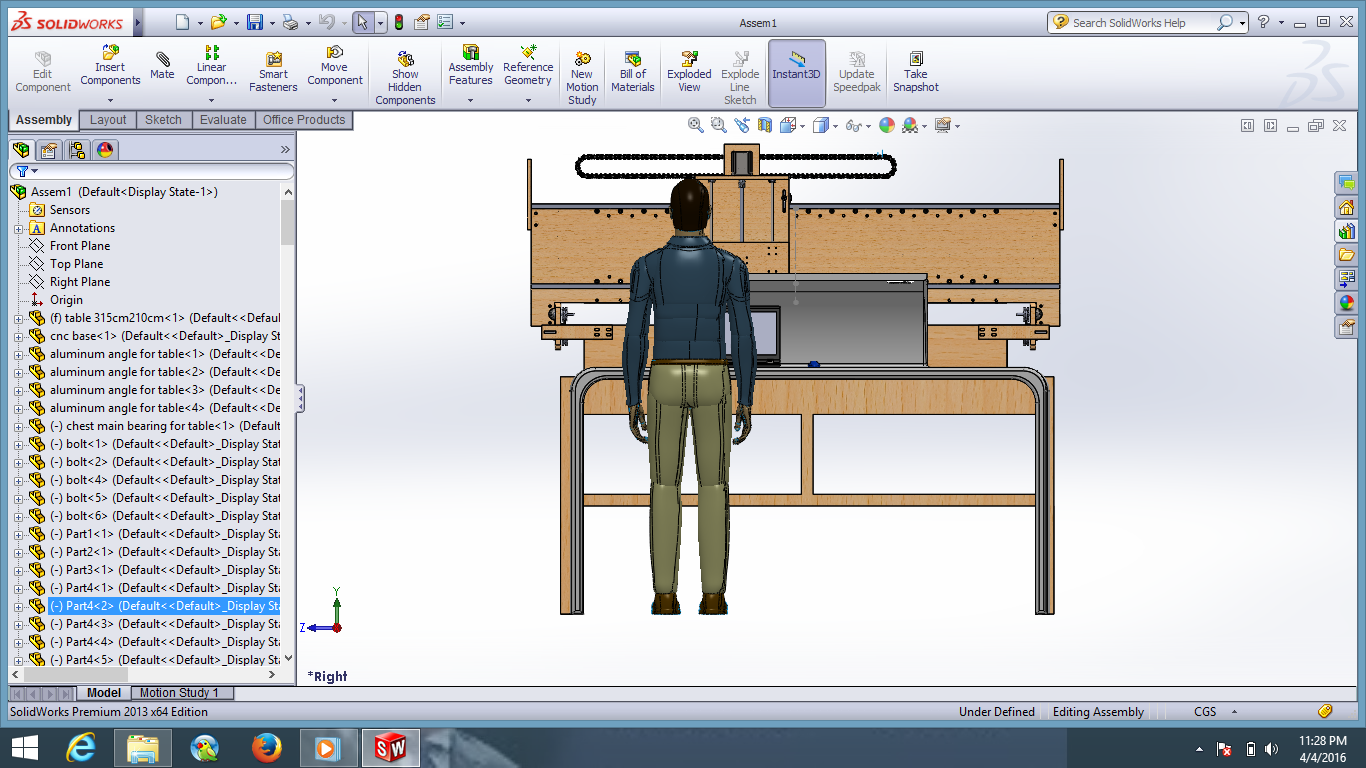Screen dimensions: 1366x768
Task: Expand the Reference Geometry dropdown arrow
Action: (528, 100)
